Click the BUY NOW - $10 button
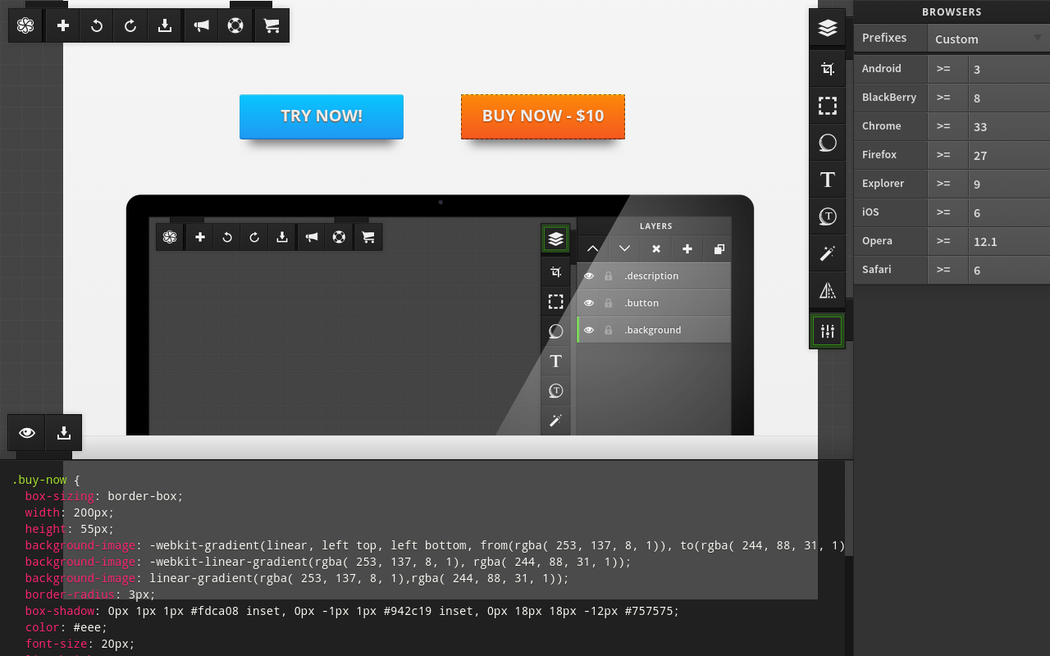 [543, 116]
